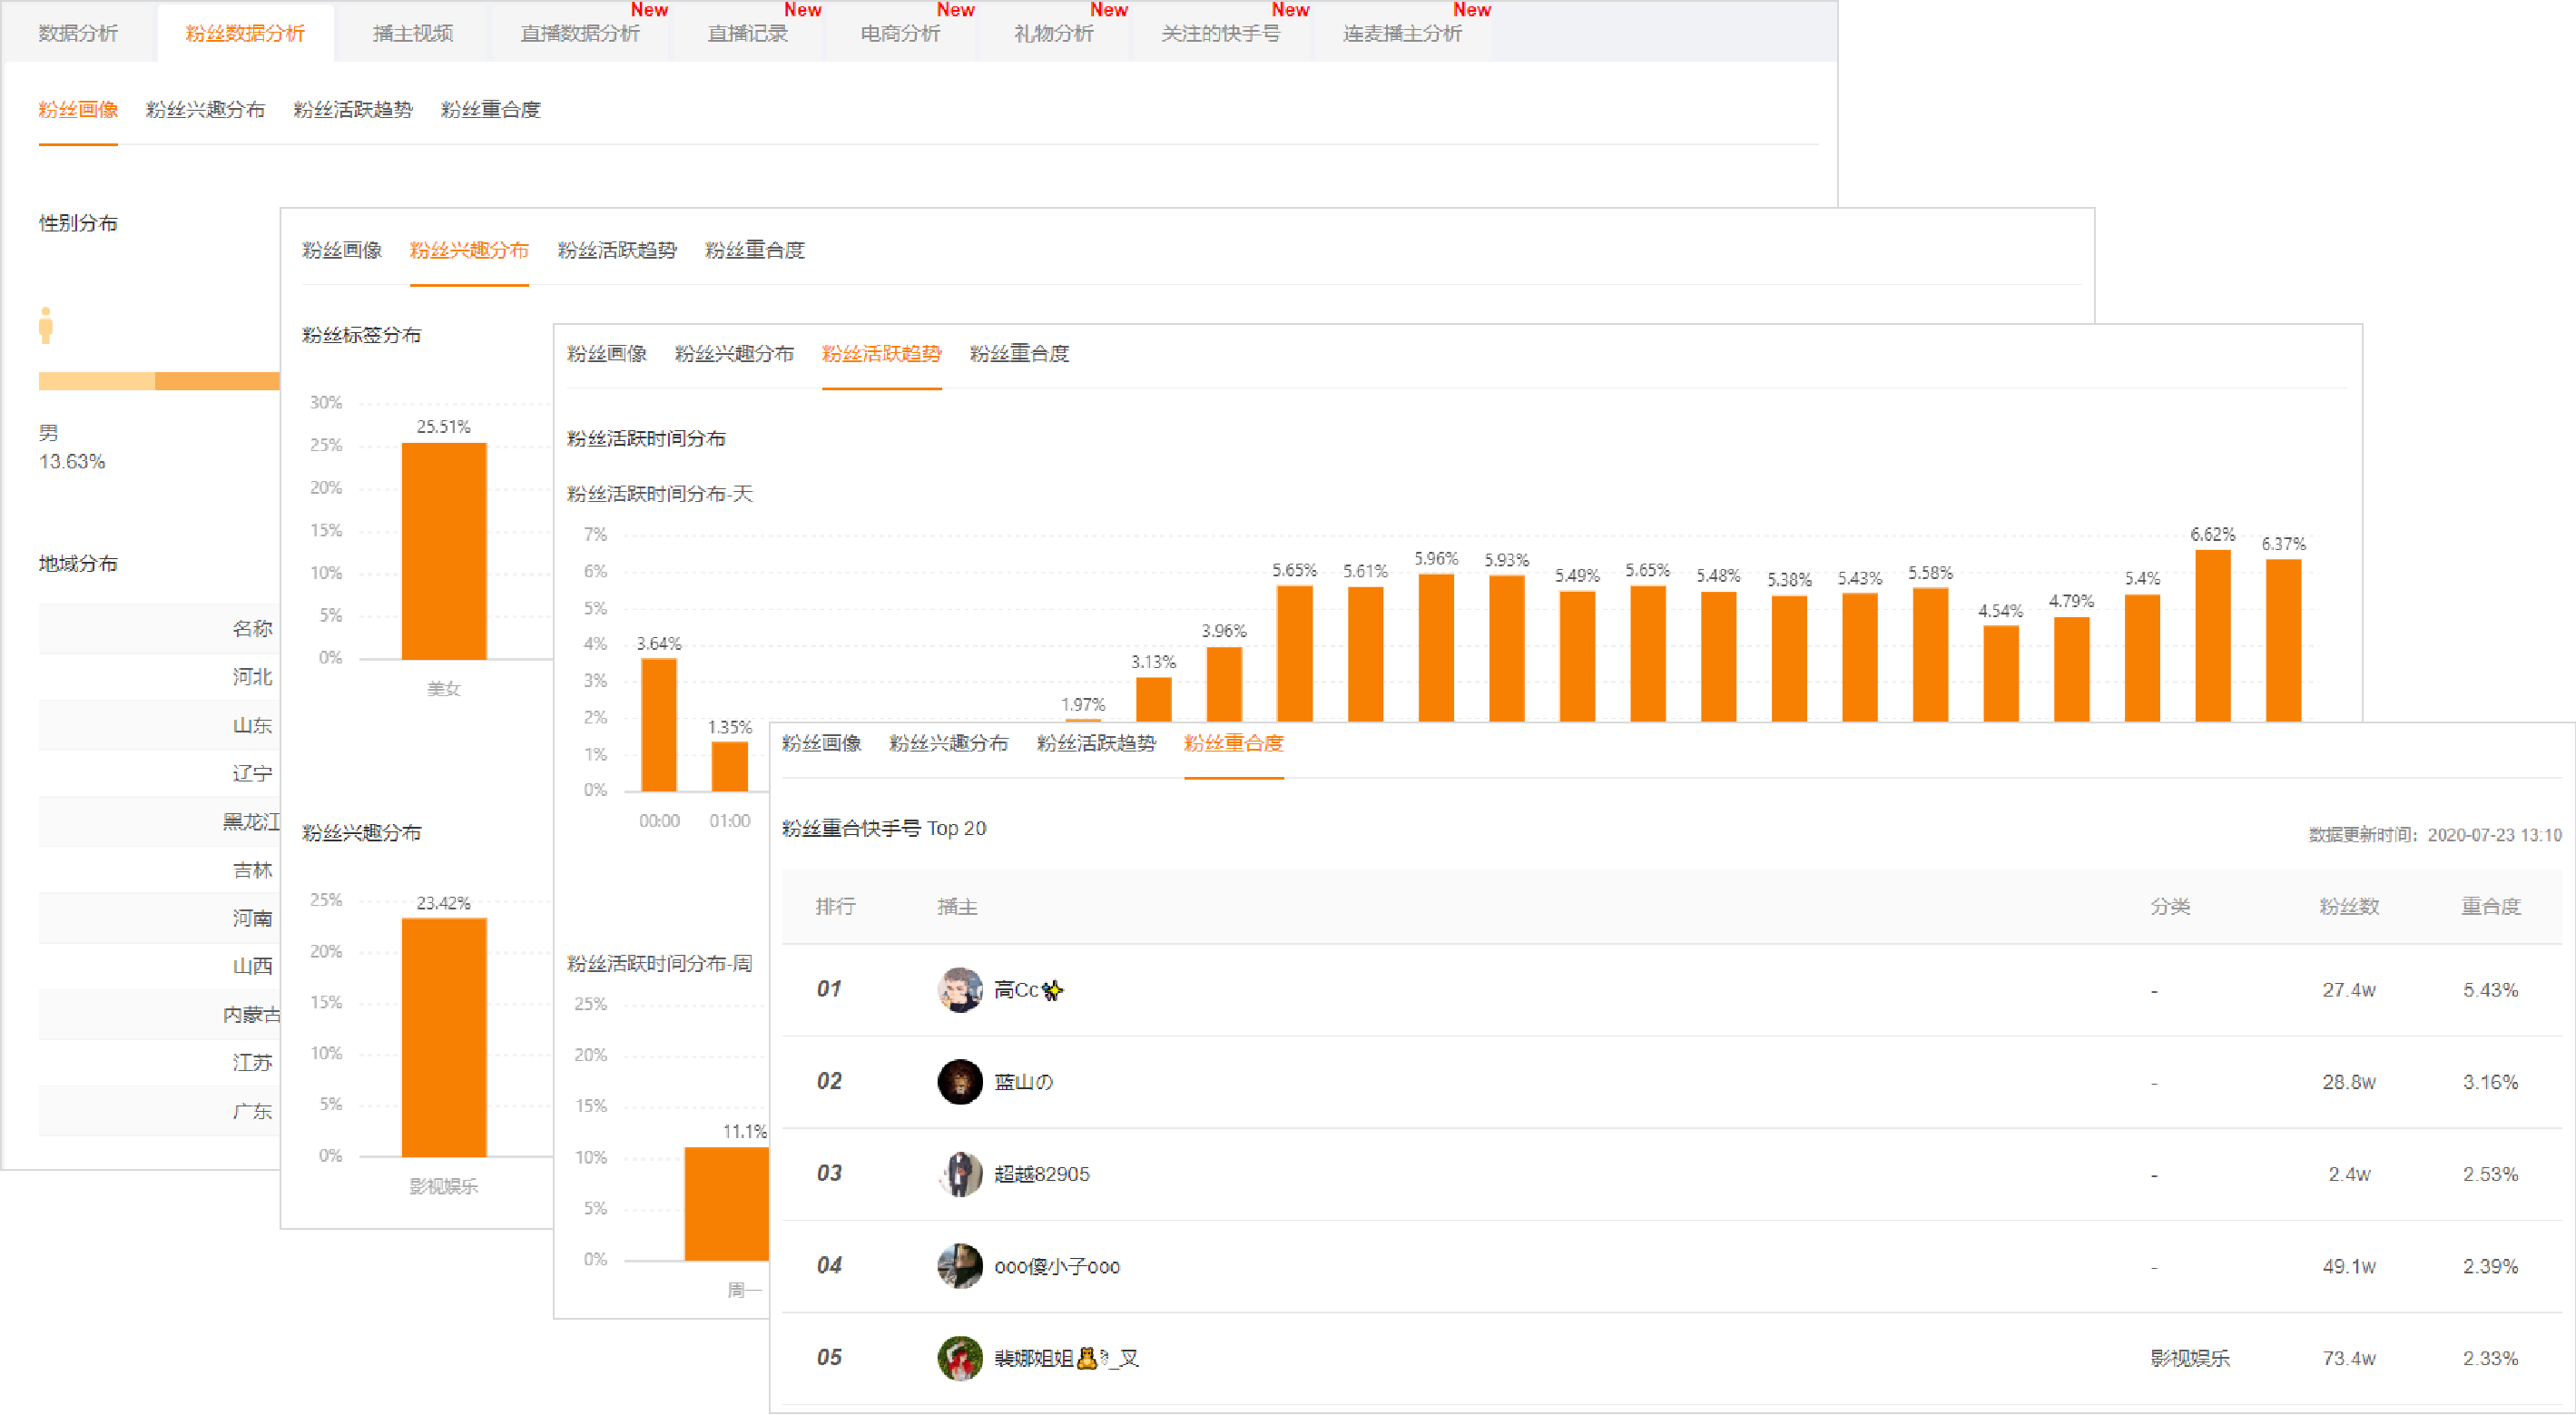Open streamer name 蓝山の

coord(1023,1081)
